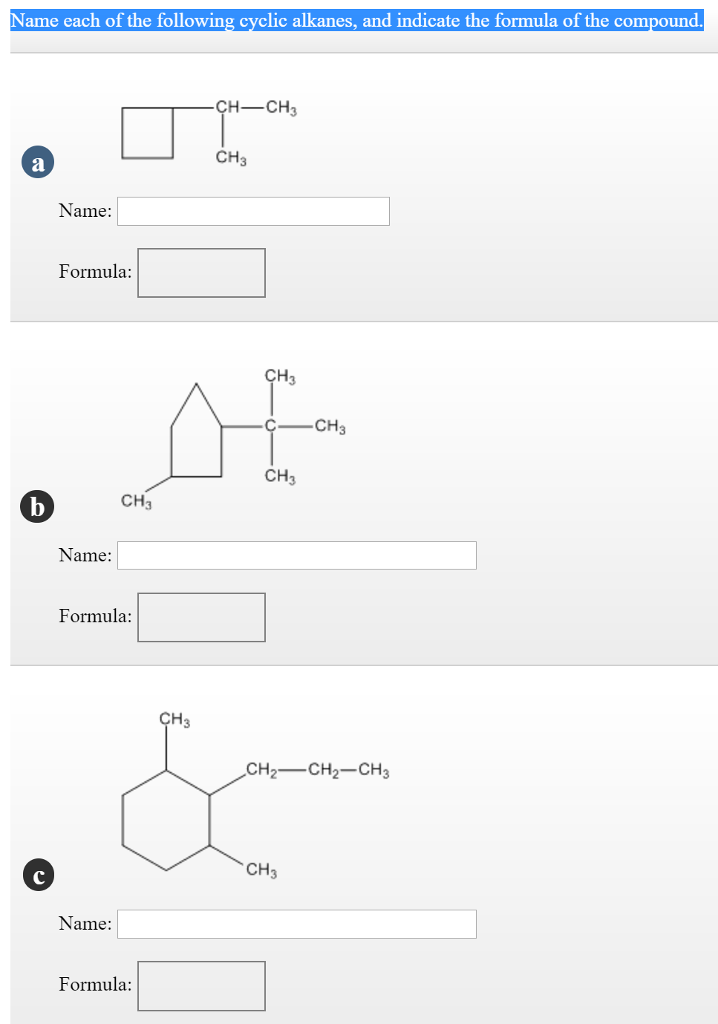Click the cyclobutane square structure in part a
This screenshot has width=718, height=1024.
point(147,131)
